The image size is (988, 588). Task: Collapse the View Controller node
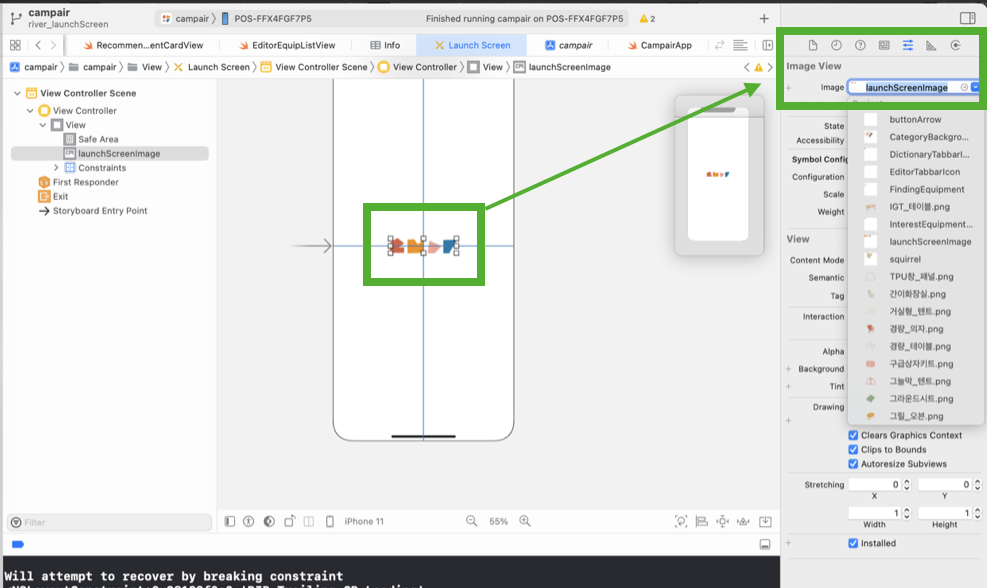pyautogui.click(x=30, y=110)
